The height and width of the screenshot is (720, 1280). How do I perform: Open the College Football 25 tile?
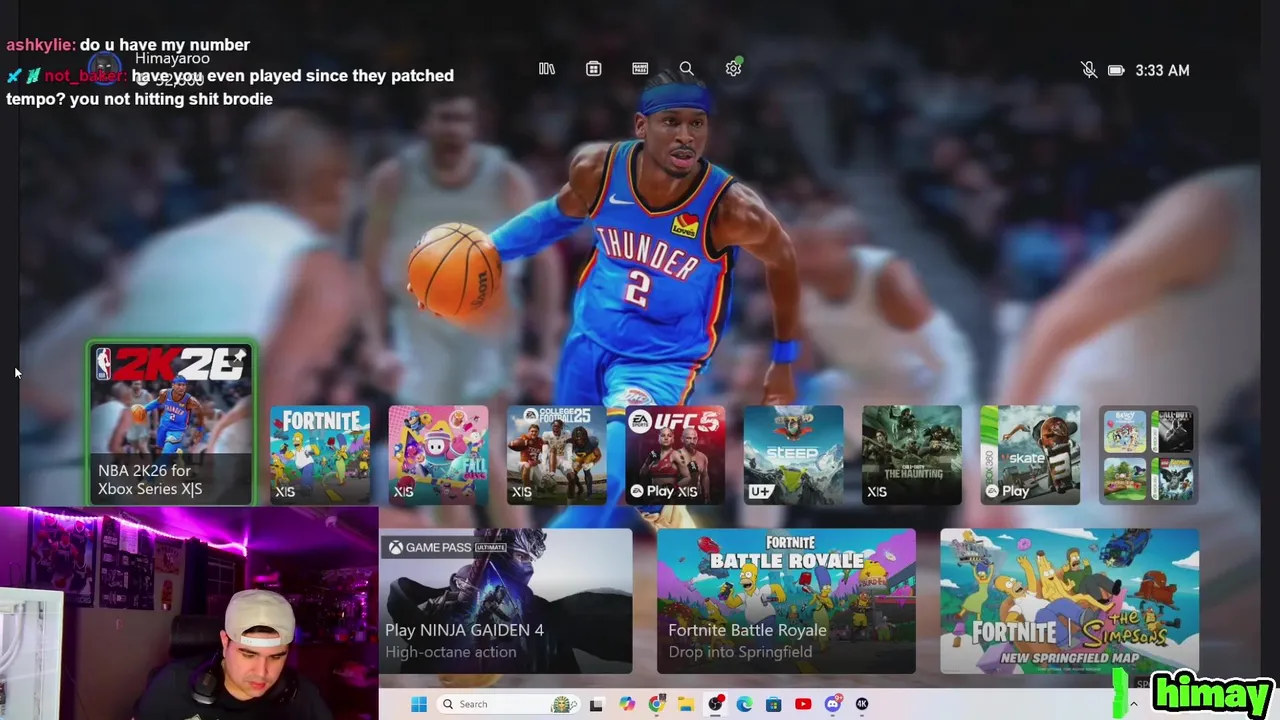[x=556, y=454]
